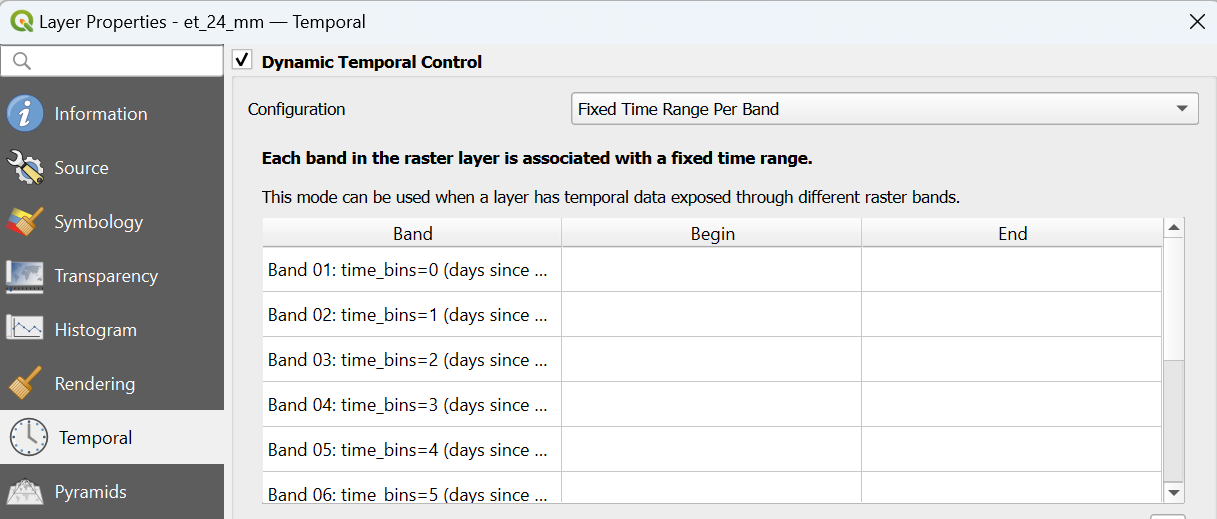Open the Configuration mode dropdown

coord(885,109)
